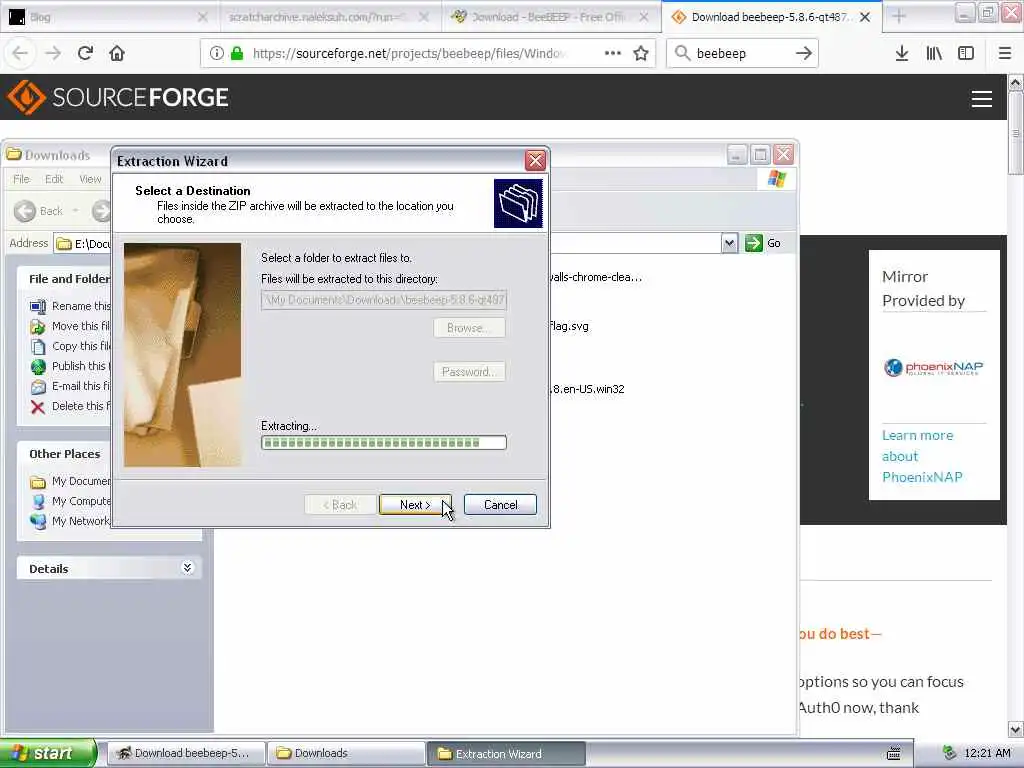
Task: Click Publish this file globe icon
Action: coord(38,366)
